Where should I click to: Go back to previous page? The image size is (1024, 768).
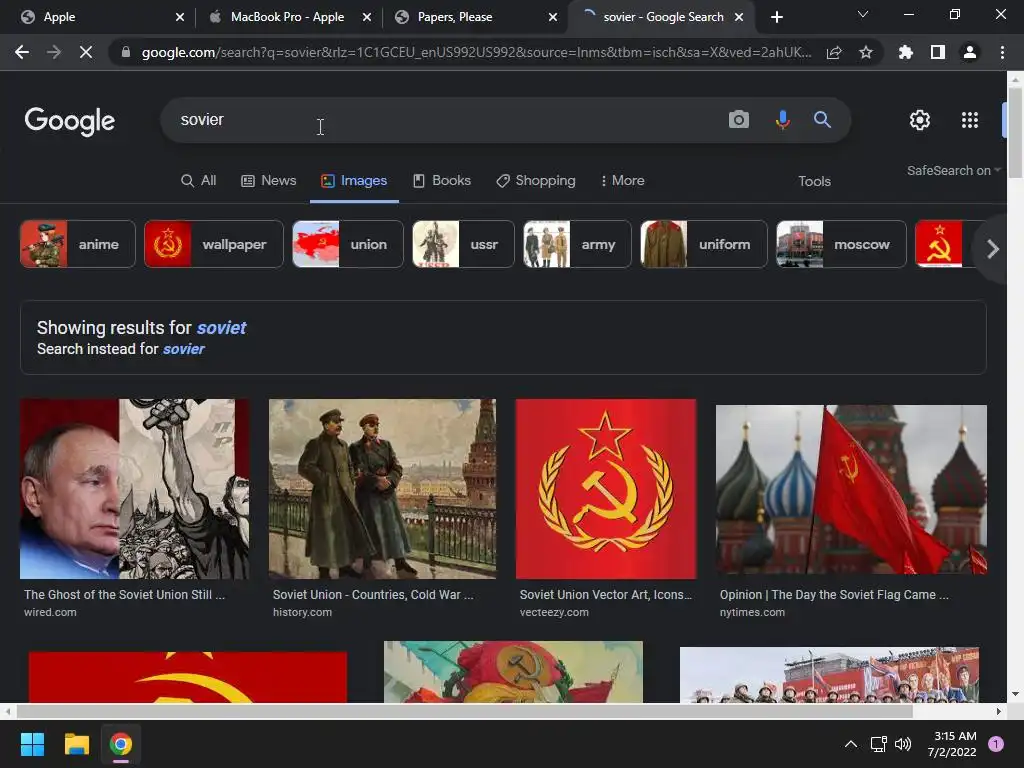pyautogui.click(x=22, y=52)
